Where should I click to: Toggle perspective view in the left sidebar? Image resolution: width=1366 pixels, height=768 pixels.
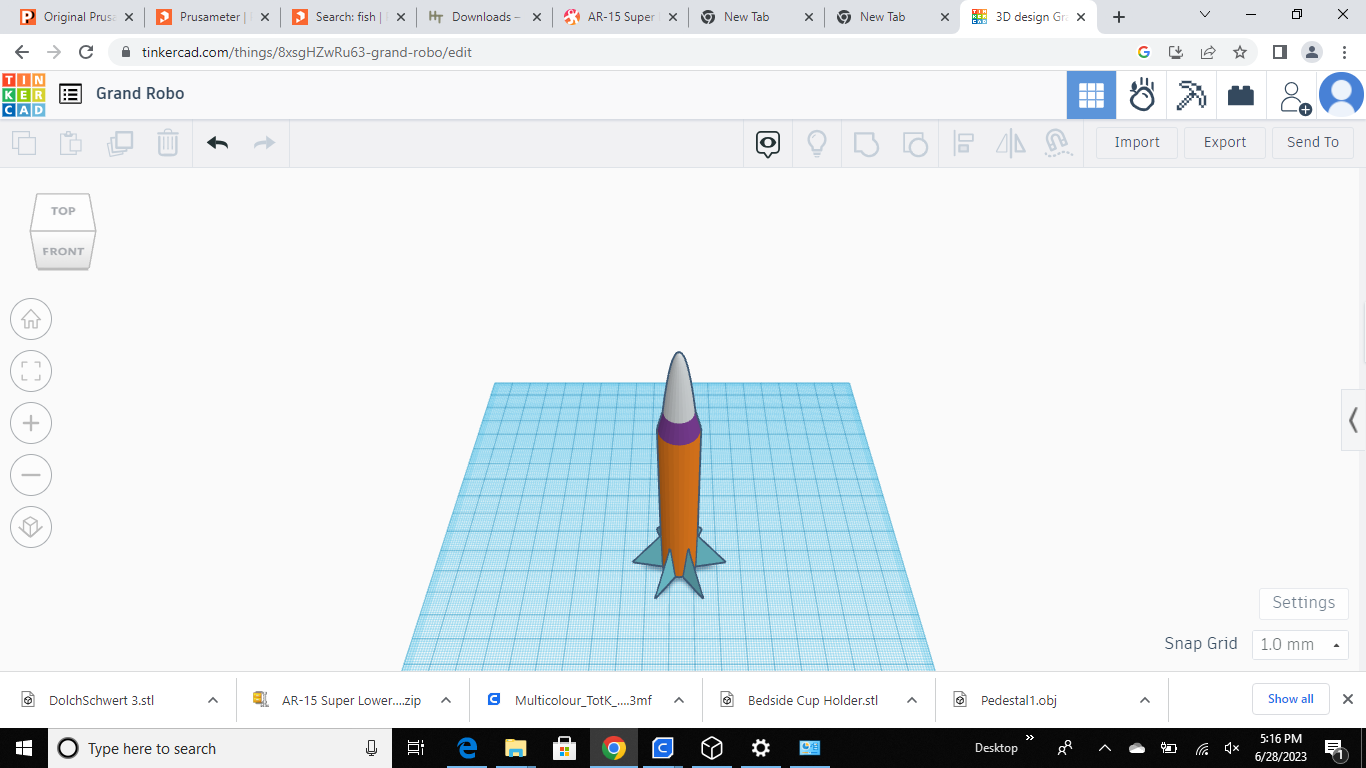pos(31,527)
